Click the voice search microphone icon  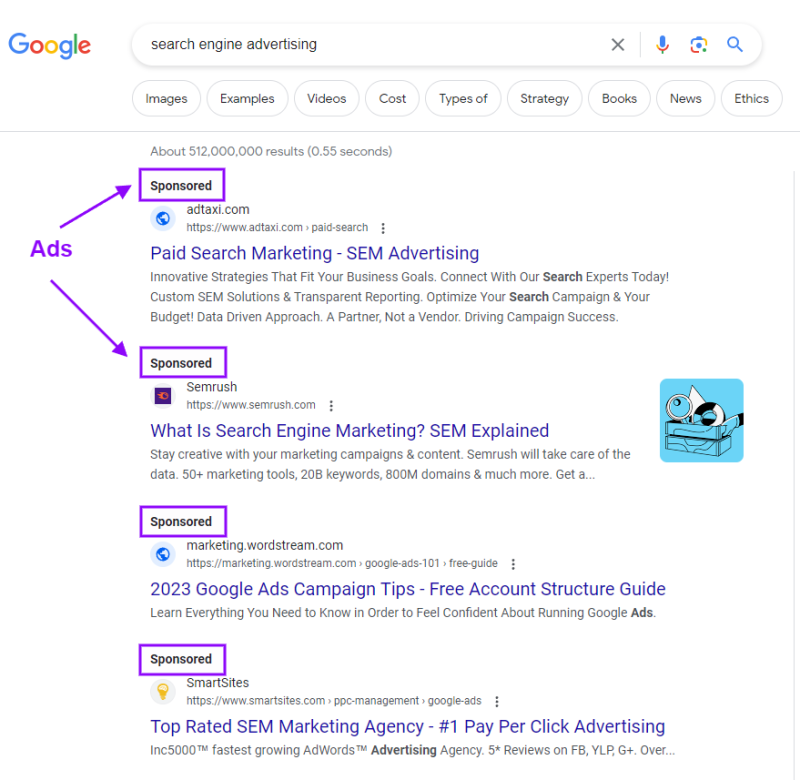662,44
